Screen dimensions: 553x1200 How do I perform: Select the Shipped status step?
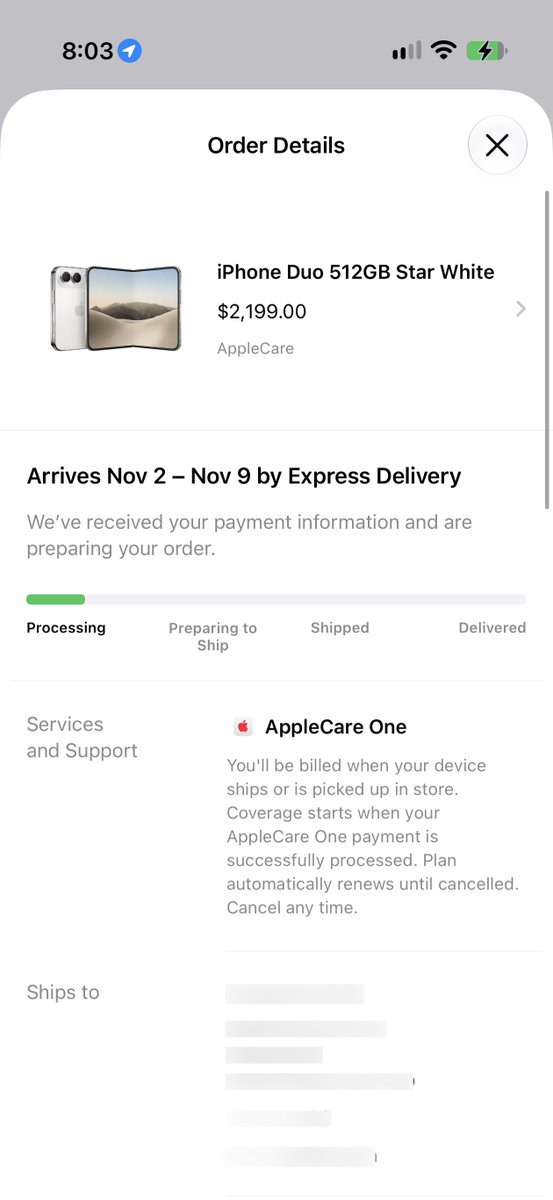340,628
